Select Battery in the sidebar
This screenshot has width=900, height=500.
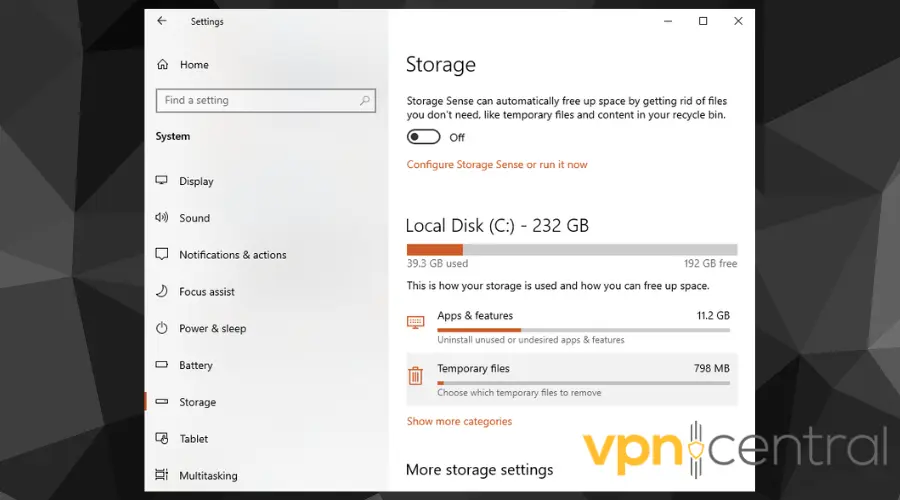196,366
